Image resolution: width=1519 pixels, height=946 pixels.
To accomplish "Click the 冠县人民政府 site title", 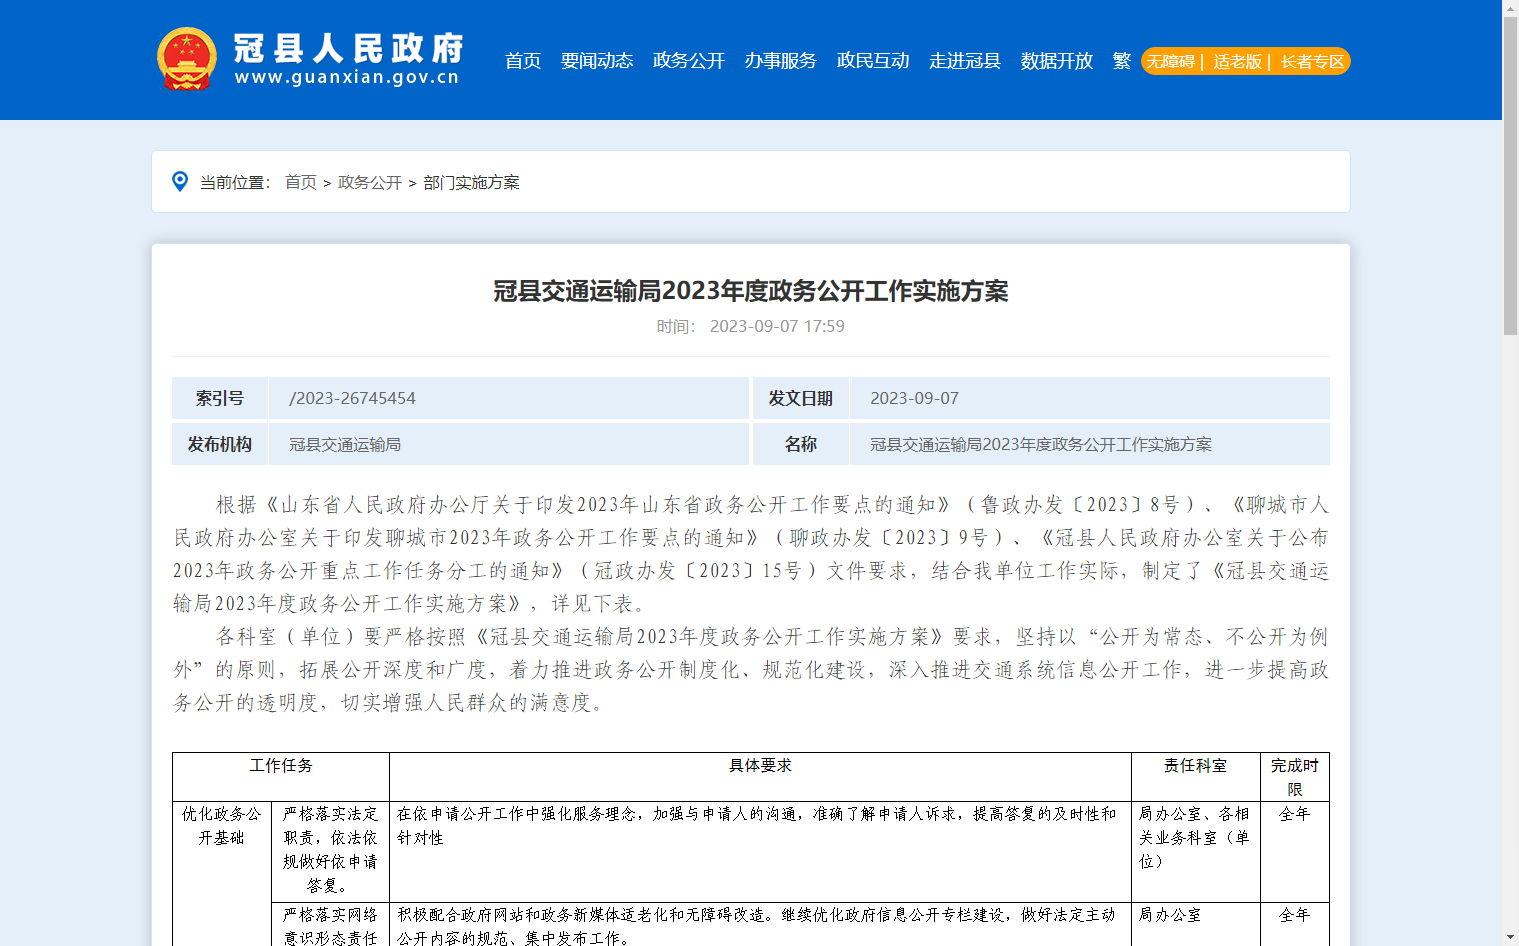I will pyautogui.click(x=349, y=48).
